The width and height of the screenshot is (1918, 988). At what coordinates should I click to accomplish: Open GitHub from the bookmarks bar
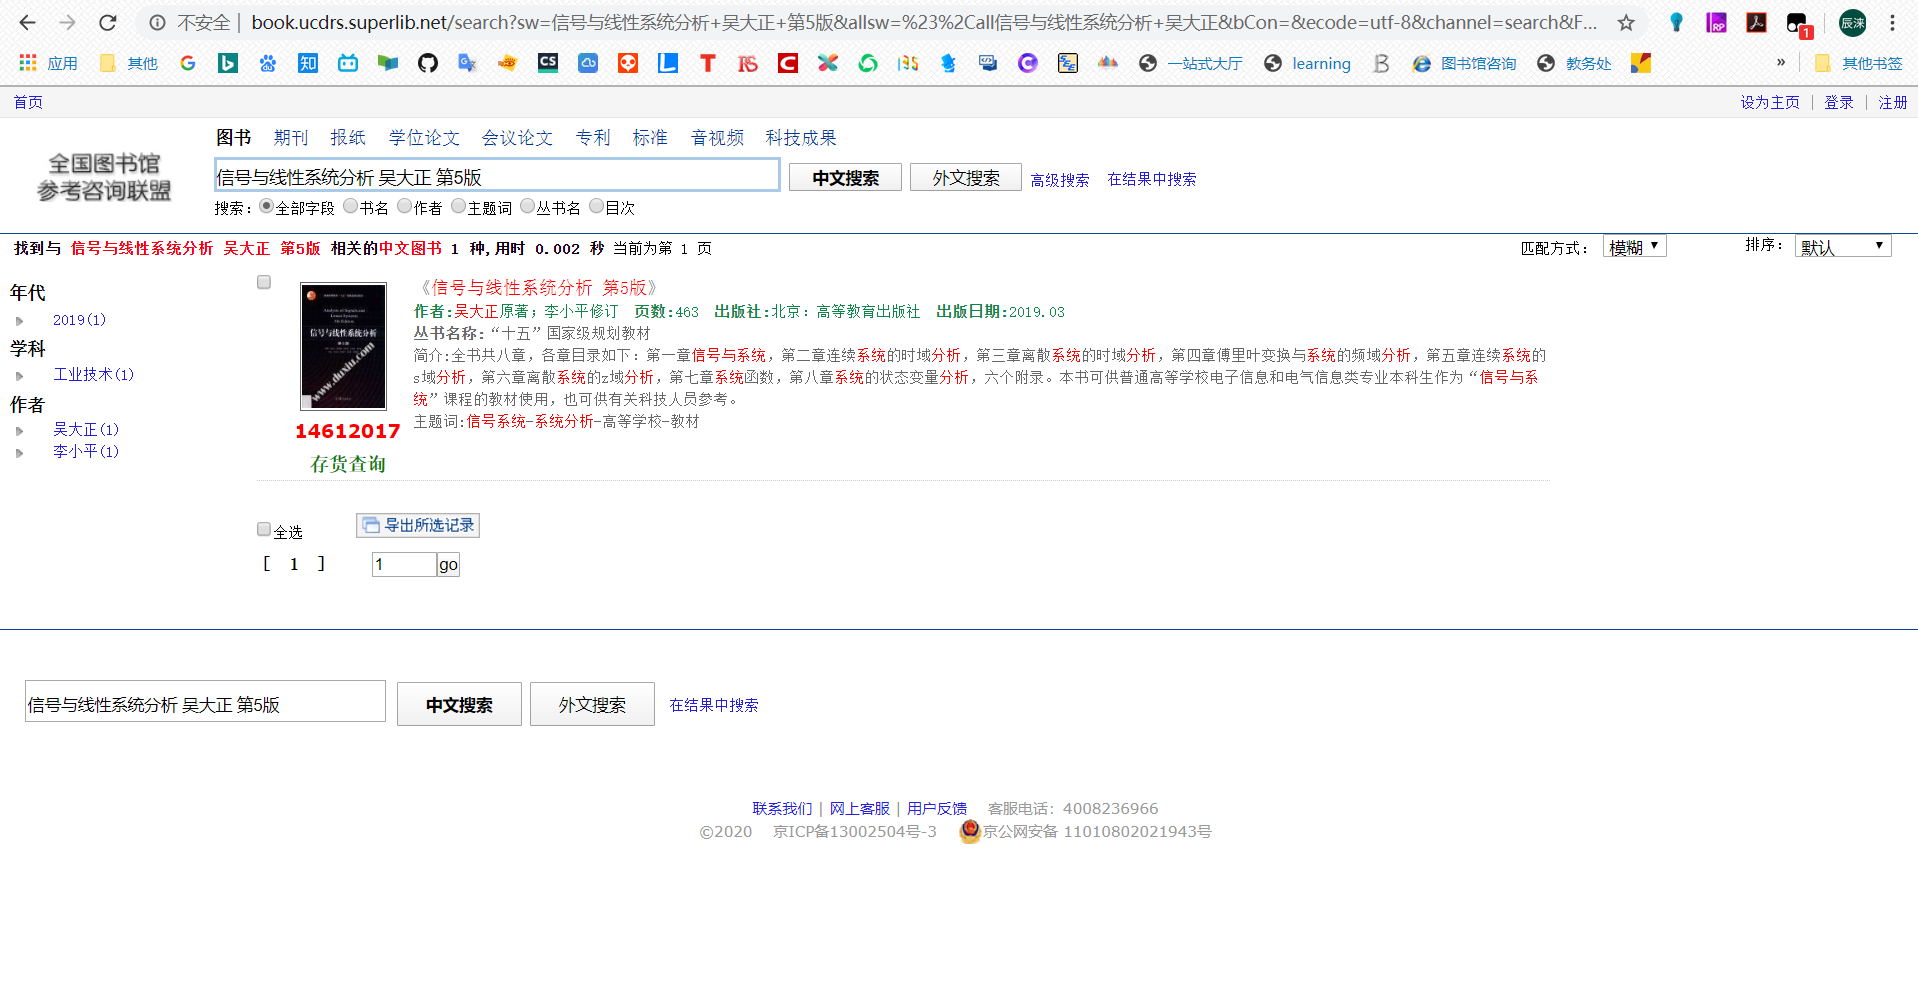pyautogui.click(x=428, y=63)
